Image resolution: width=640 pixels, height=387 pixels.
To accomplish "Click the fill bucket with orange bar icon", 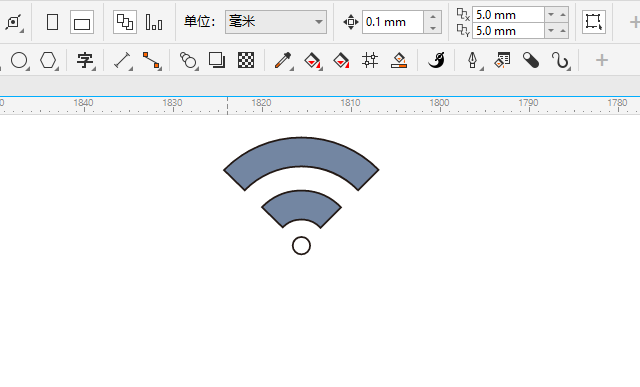I will coord(399,60).
